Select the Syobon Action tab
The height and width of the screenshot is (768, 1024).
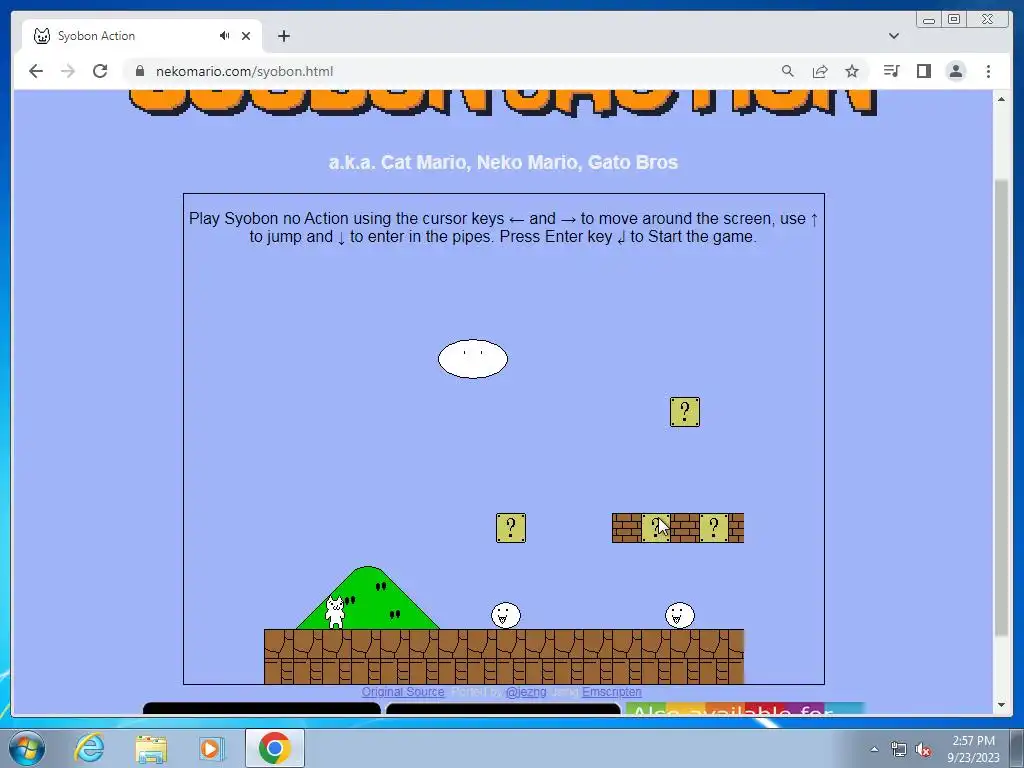pyautogui.click(x=142, y=36)
